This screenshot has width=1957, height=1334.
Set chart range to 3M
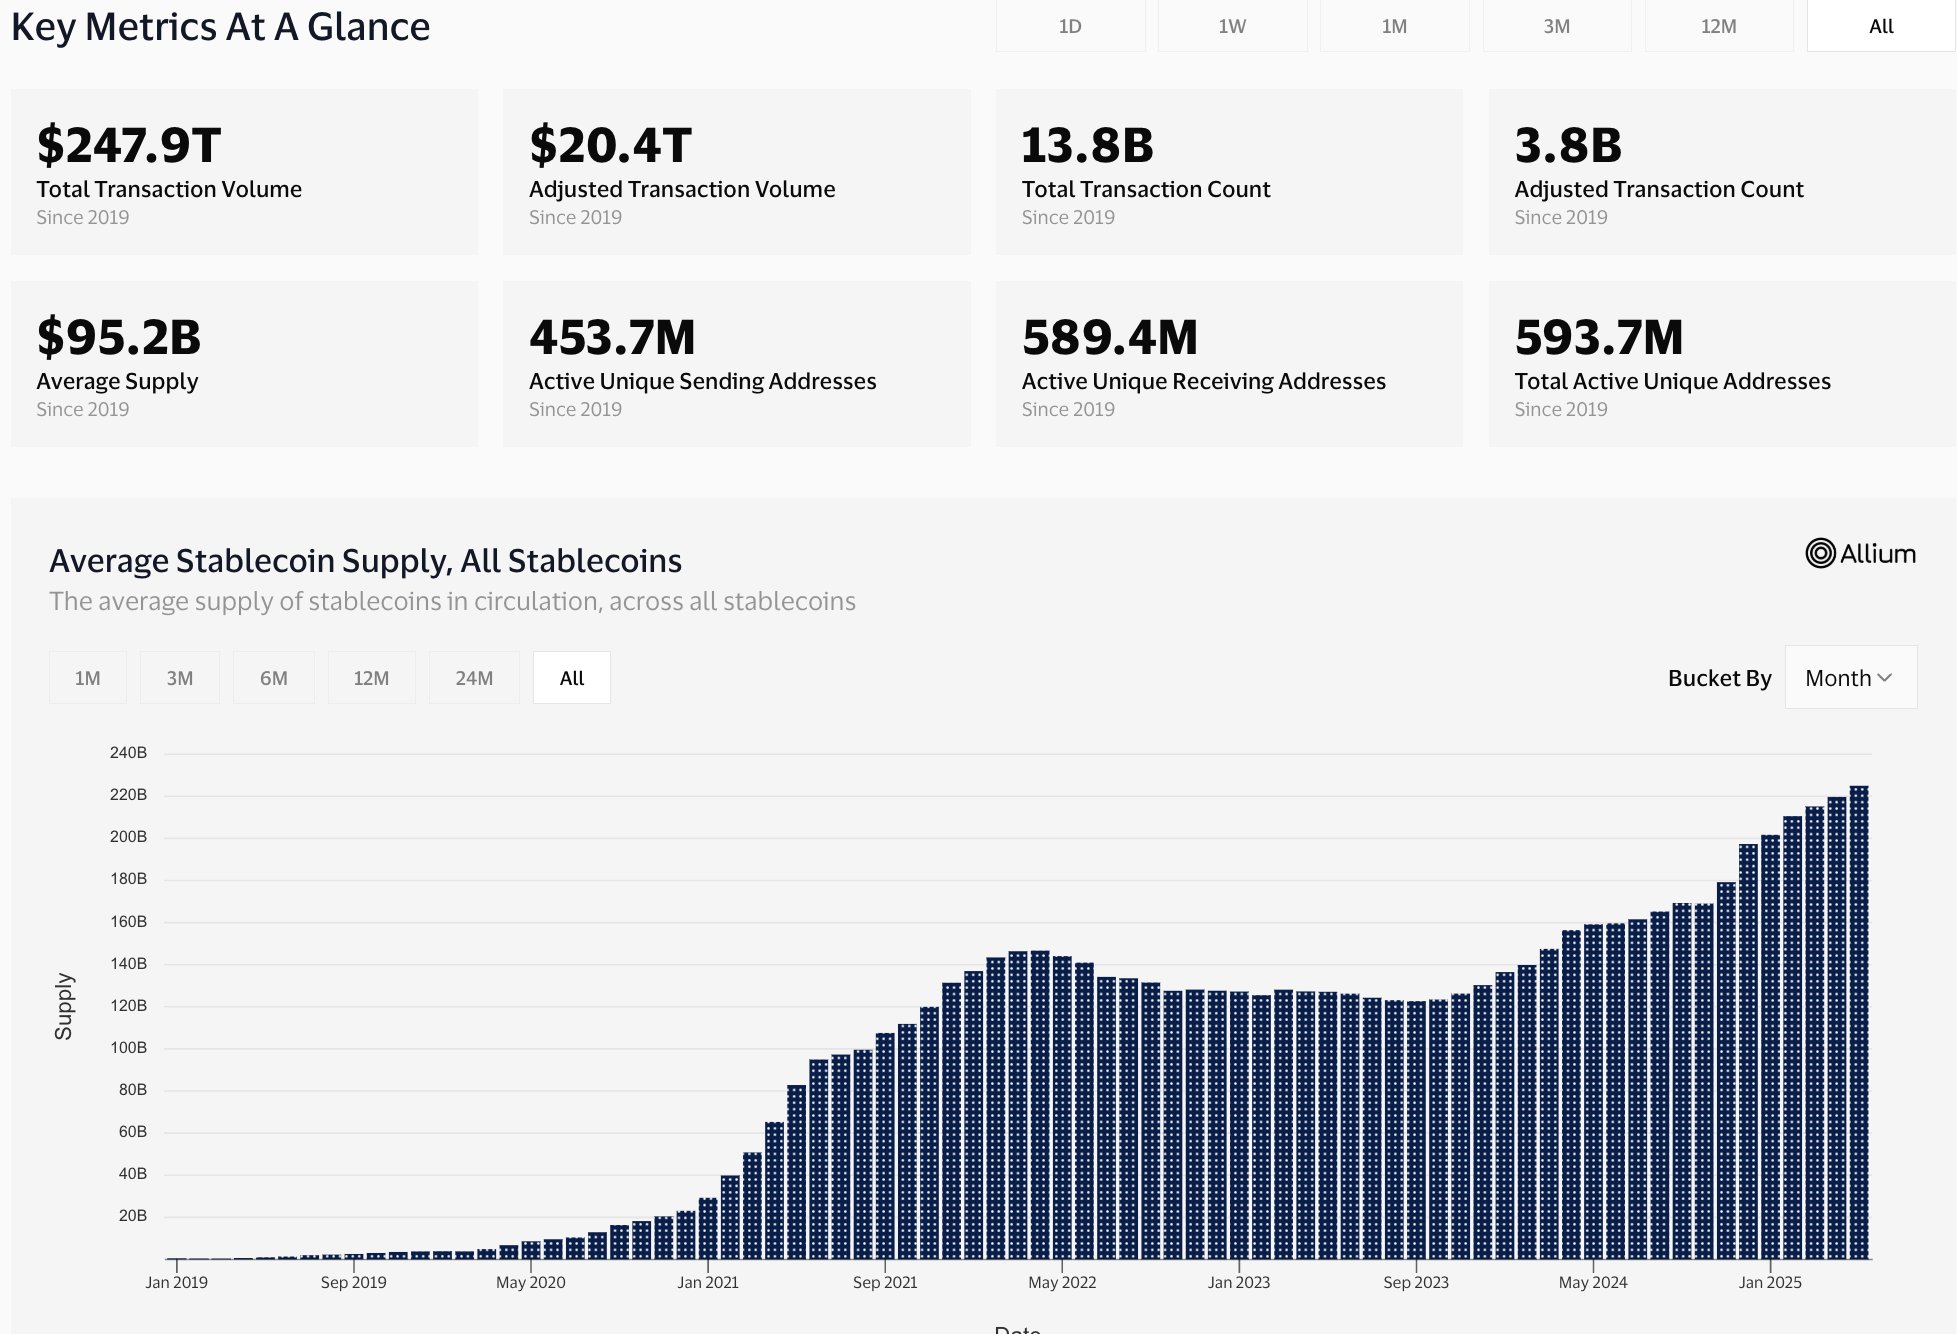180,678
